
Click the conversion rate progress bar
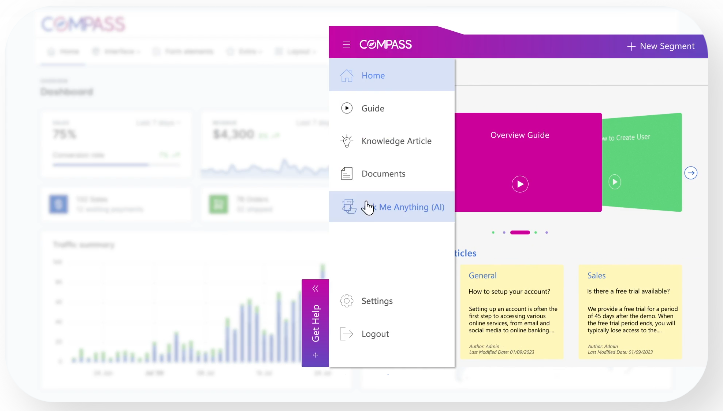116,165
